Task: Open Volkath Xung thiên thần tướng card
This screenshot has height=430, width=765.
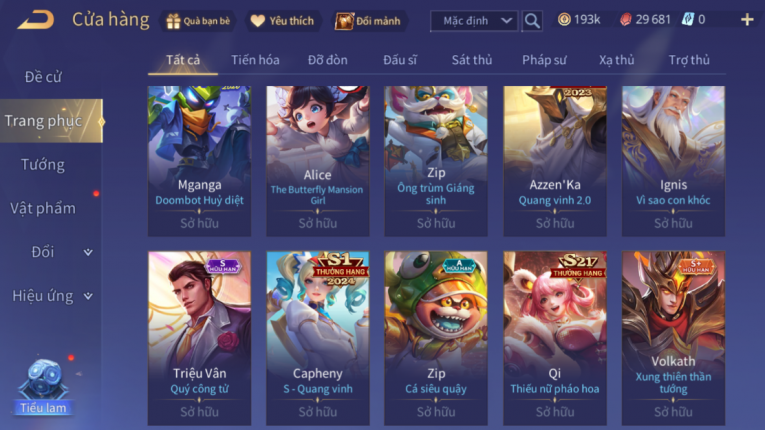Action: coord(673,338)
